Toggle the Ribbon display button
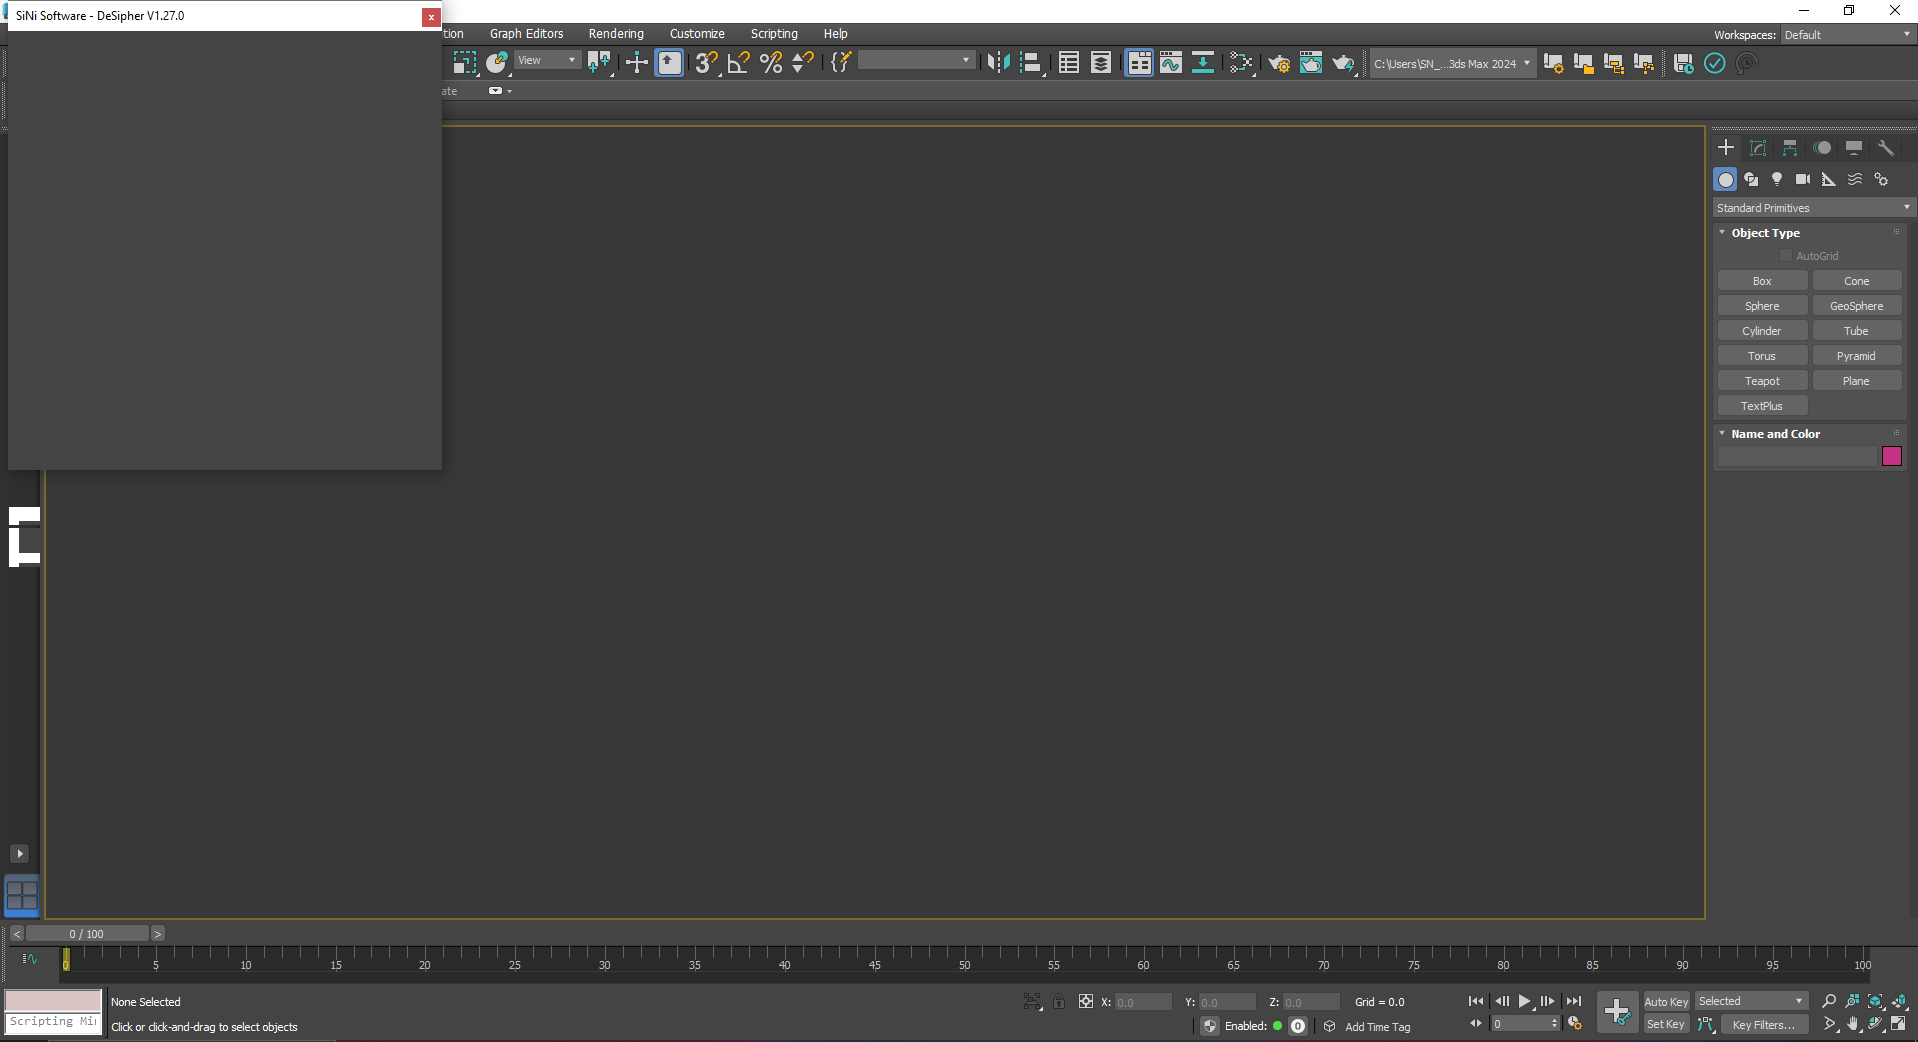Screen dimensions: 1918x1042 coord(1139,63)
